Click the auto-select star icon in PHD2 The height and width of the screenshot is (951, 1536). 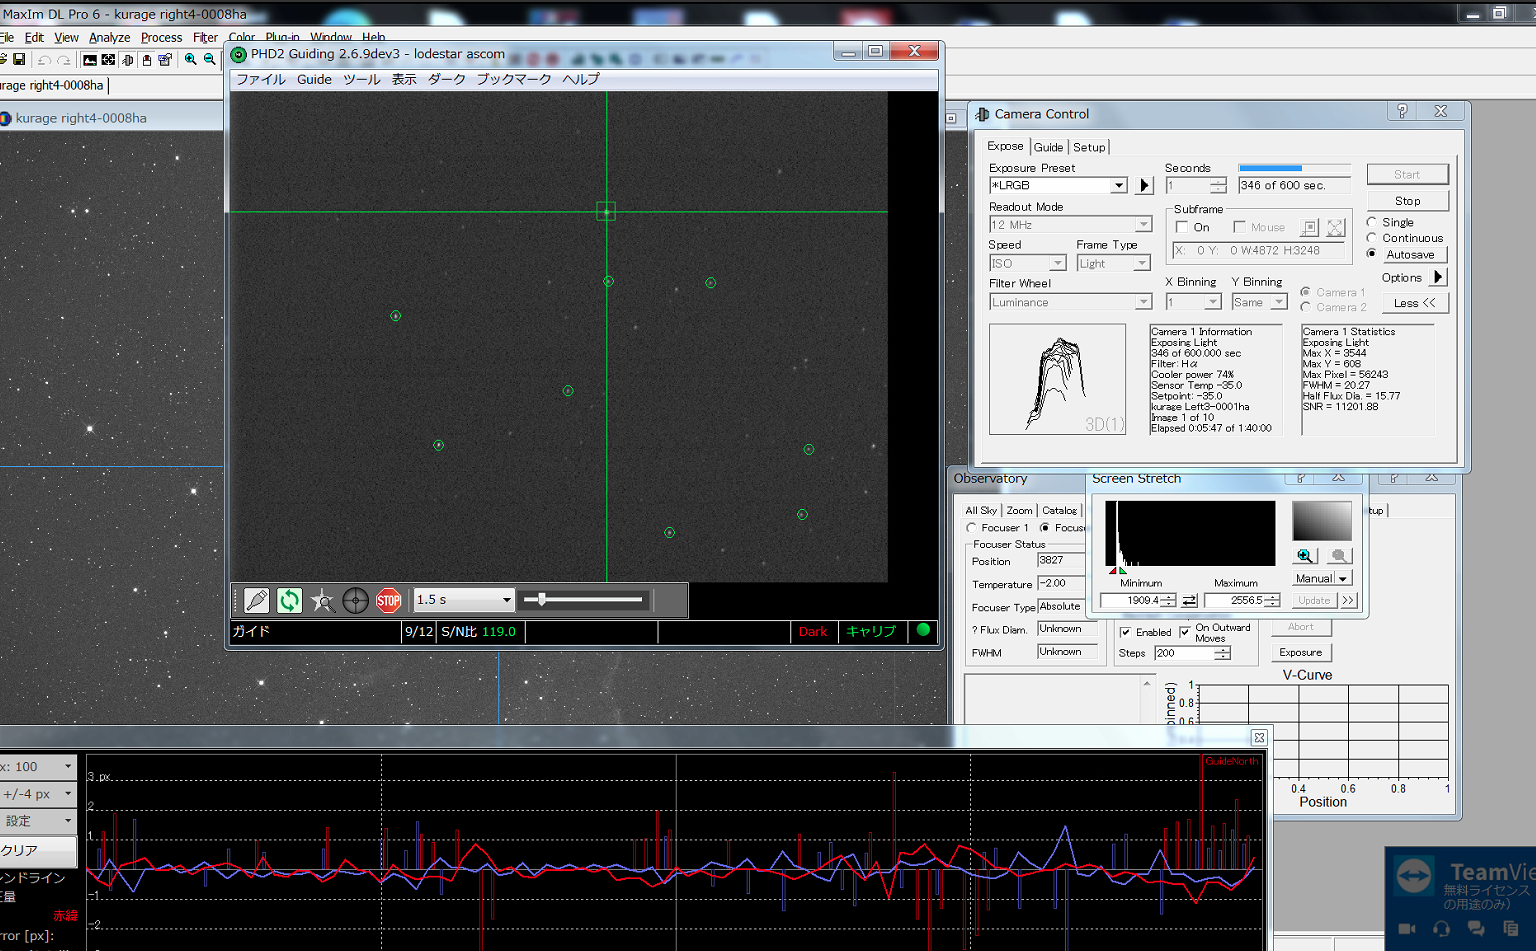point(322,600)
